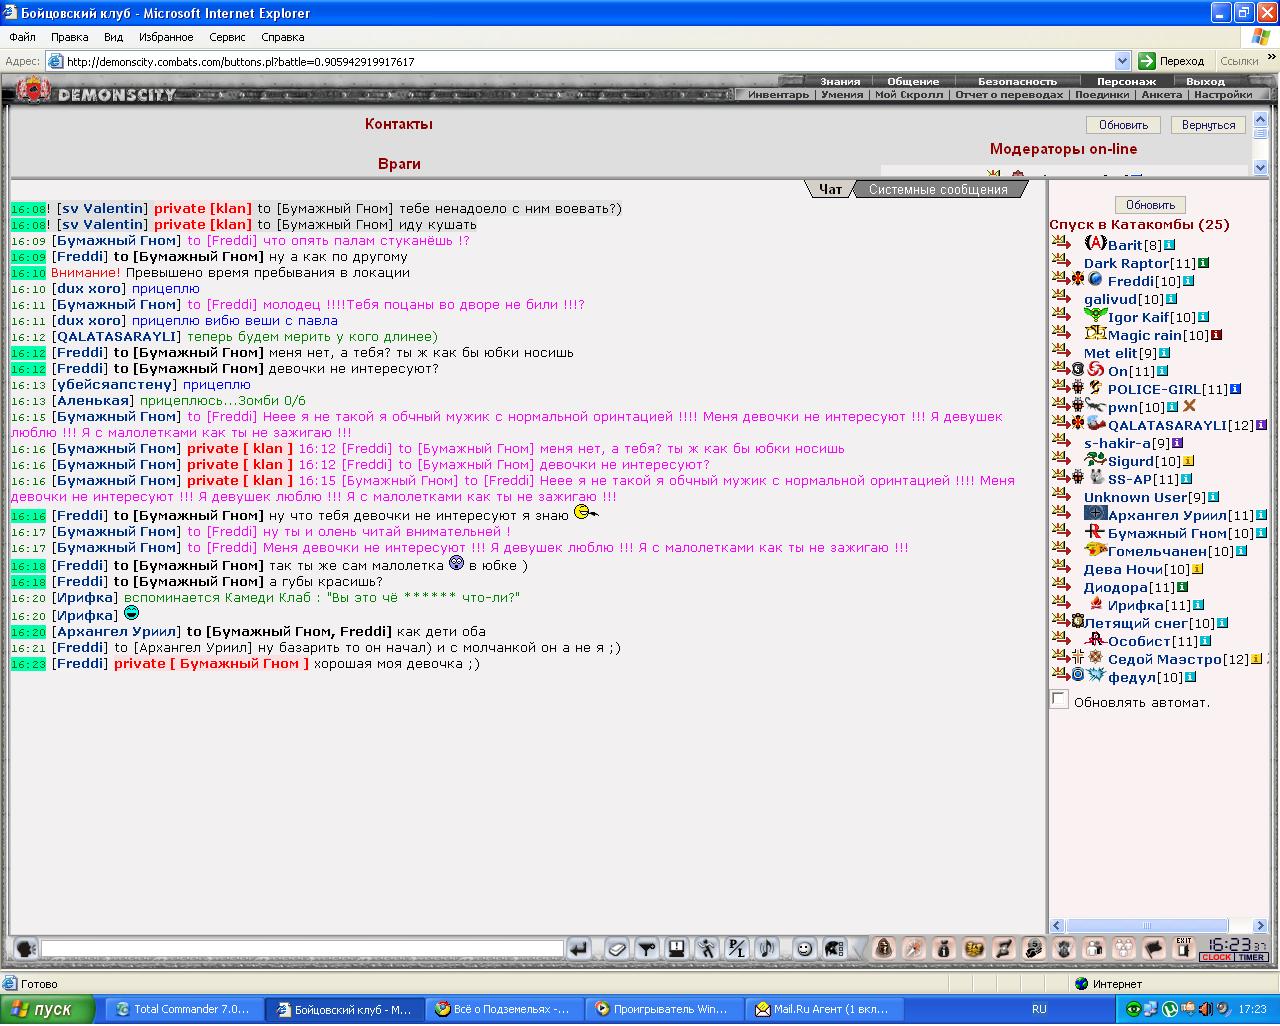Open the Справка menu
This screenshot has width=1280, height=1026.
pos(283,37)
